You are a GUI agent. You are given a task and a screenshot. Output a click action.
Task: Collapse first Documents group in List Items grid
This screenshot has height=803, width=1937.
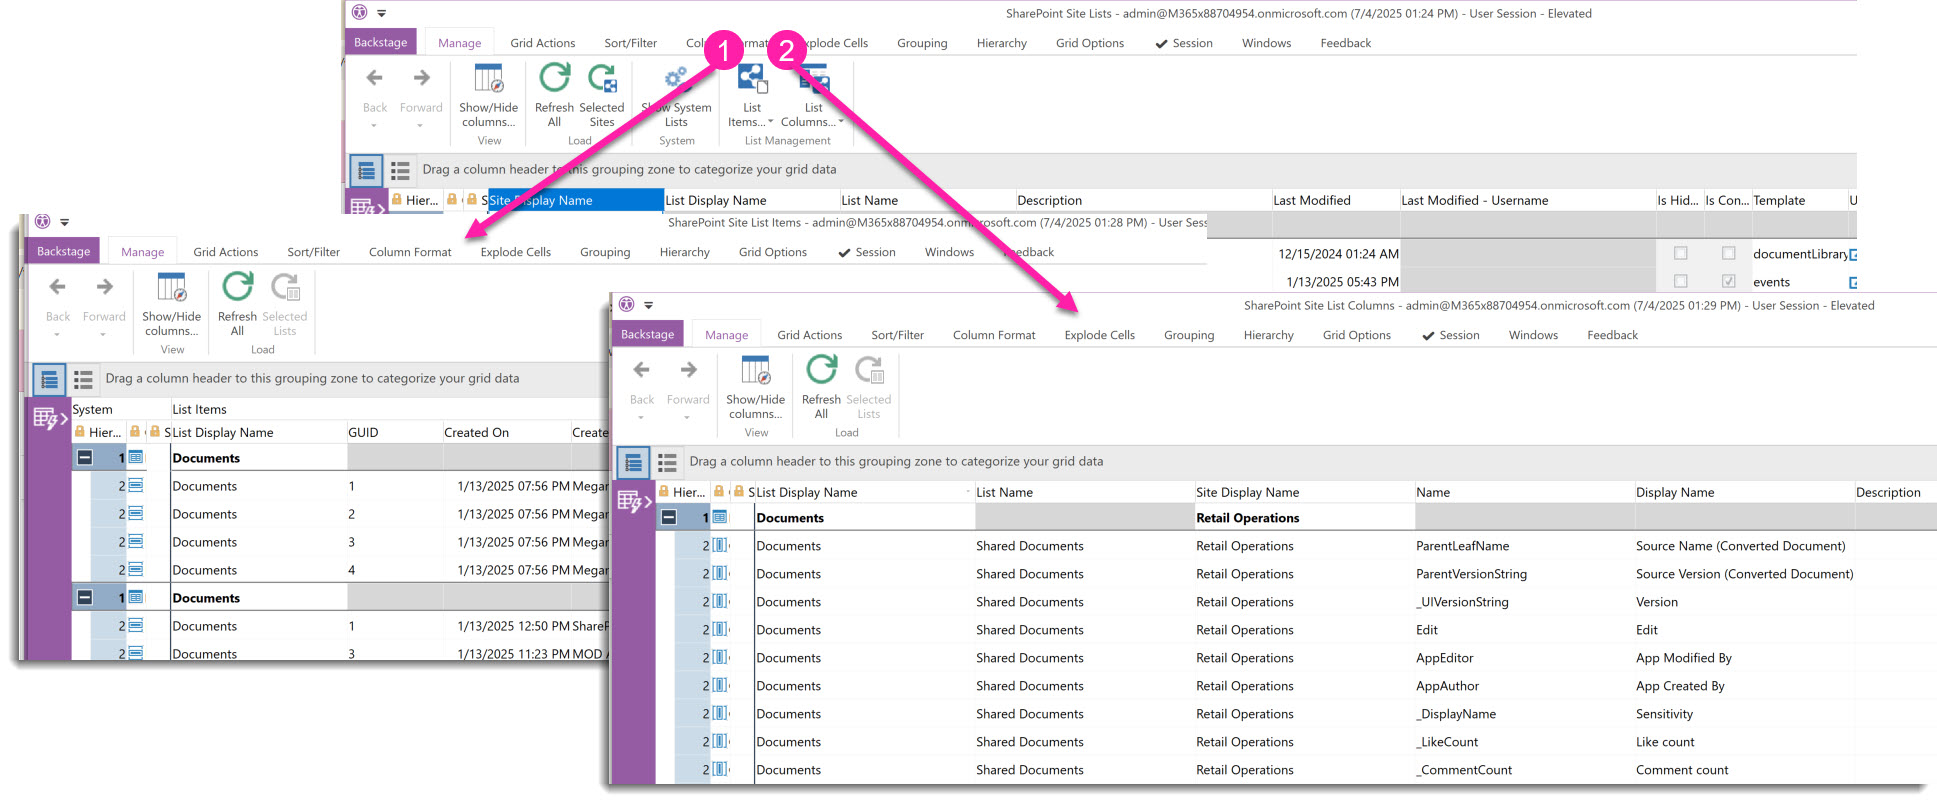coord(85,458)
